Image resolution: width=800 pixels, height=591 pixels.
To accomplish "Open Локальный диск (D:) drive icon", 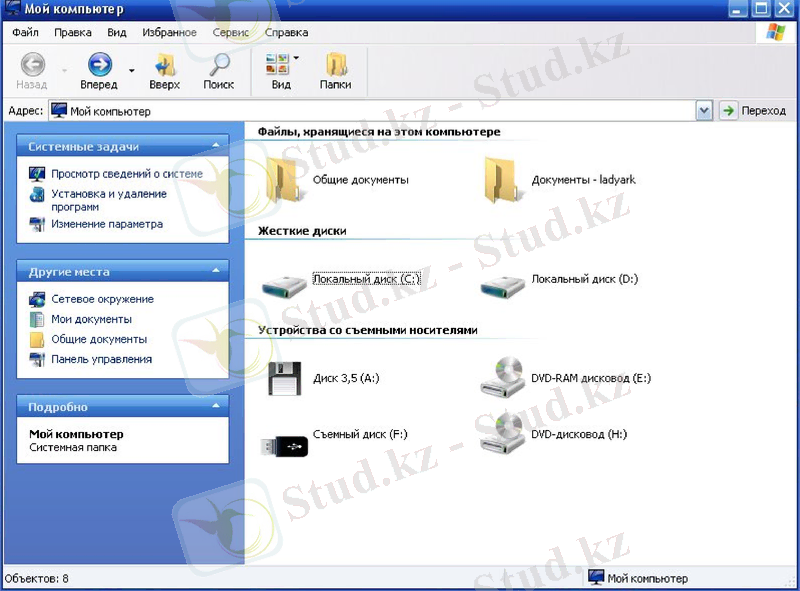I will 504,282.
